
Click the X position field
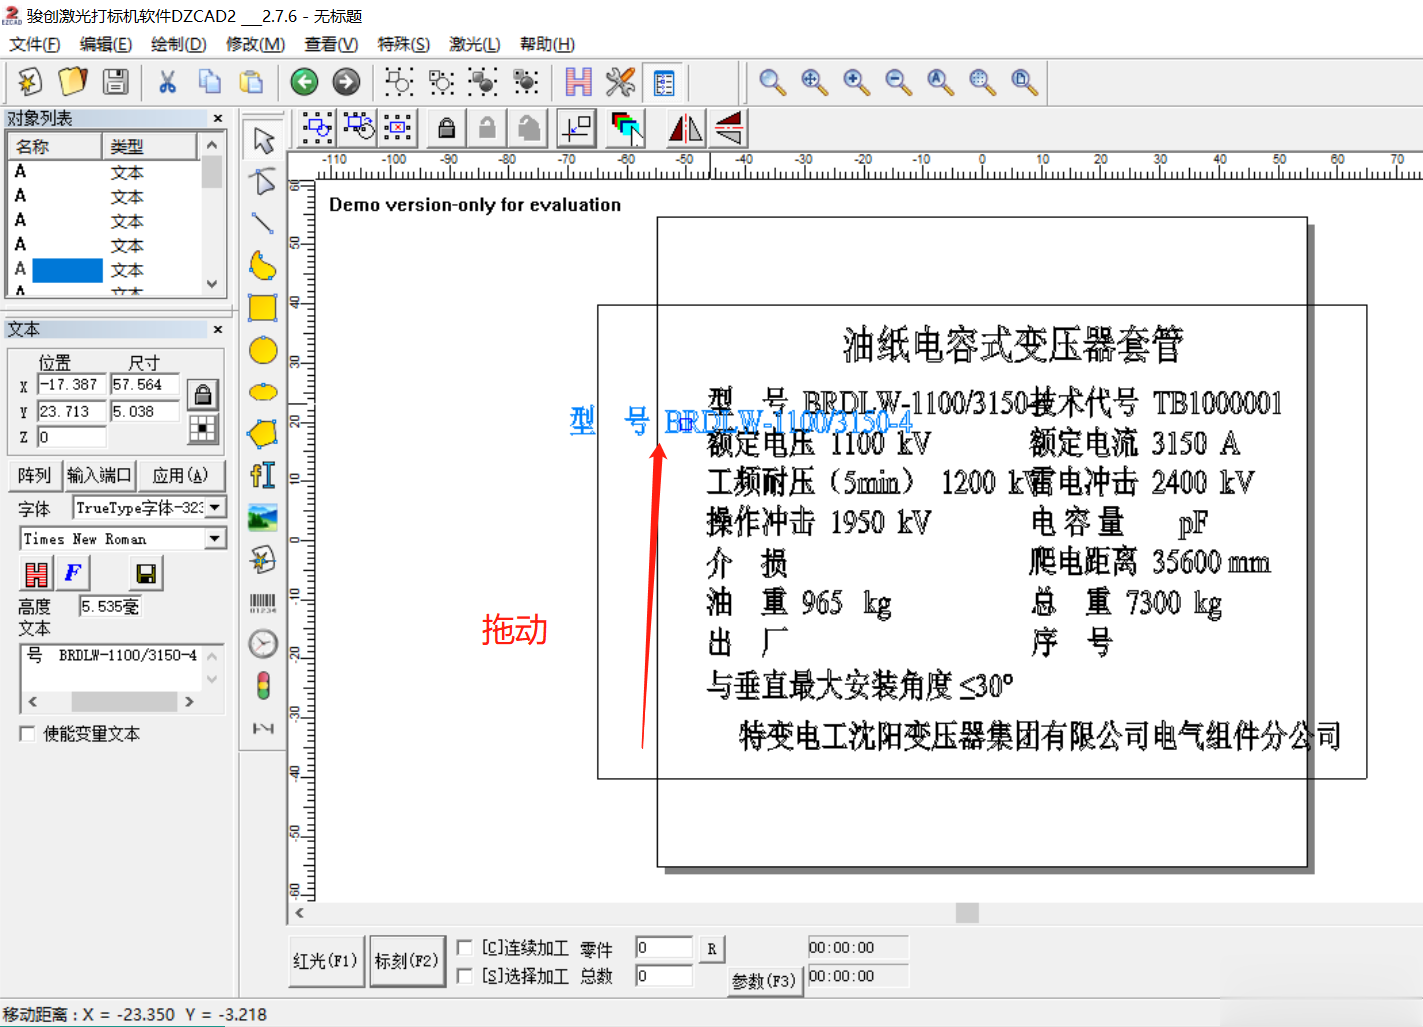click(71, 384)
